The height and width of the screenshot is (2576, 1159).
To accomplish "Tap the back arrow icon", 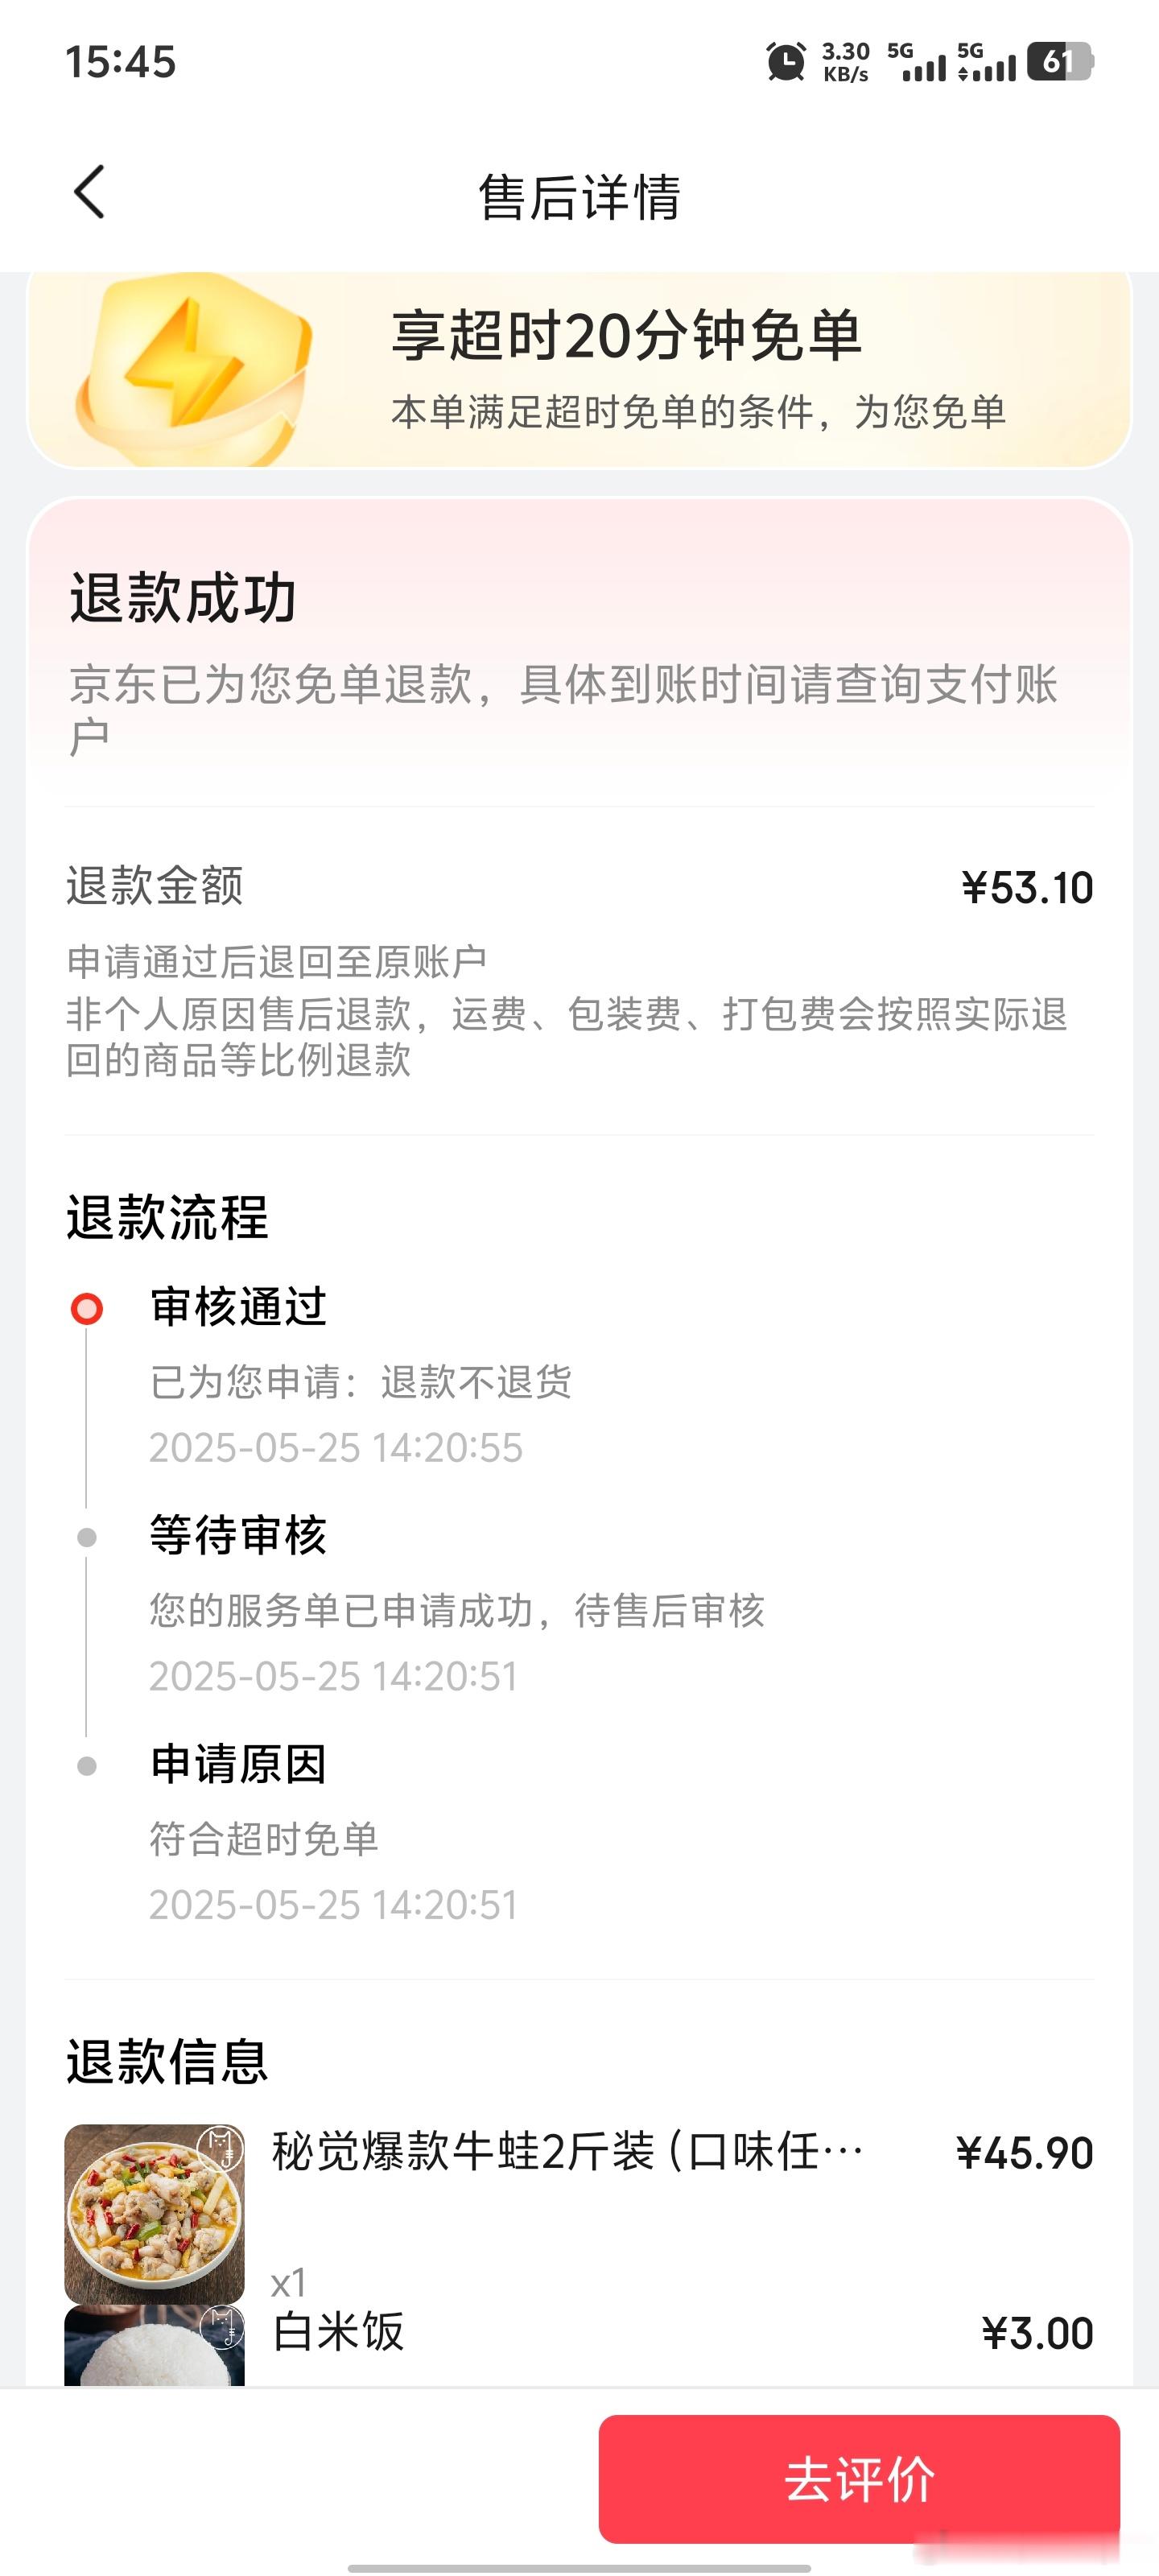I will click(89, 192).
